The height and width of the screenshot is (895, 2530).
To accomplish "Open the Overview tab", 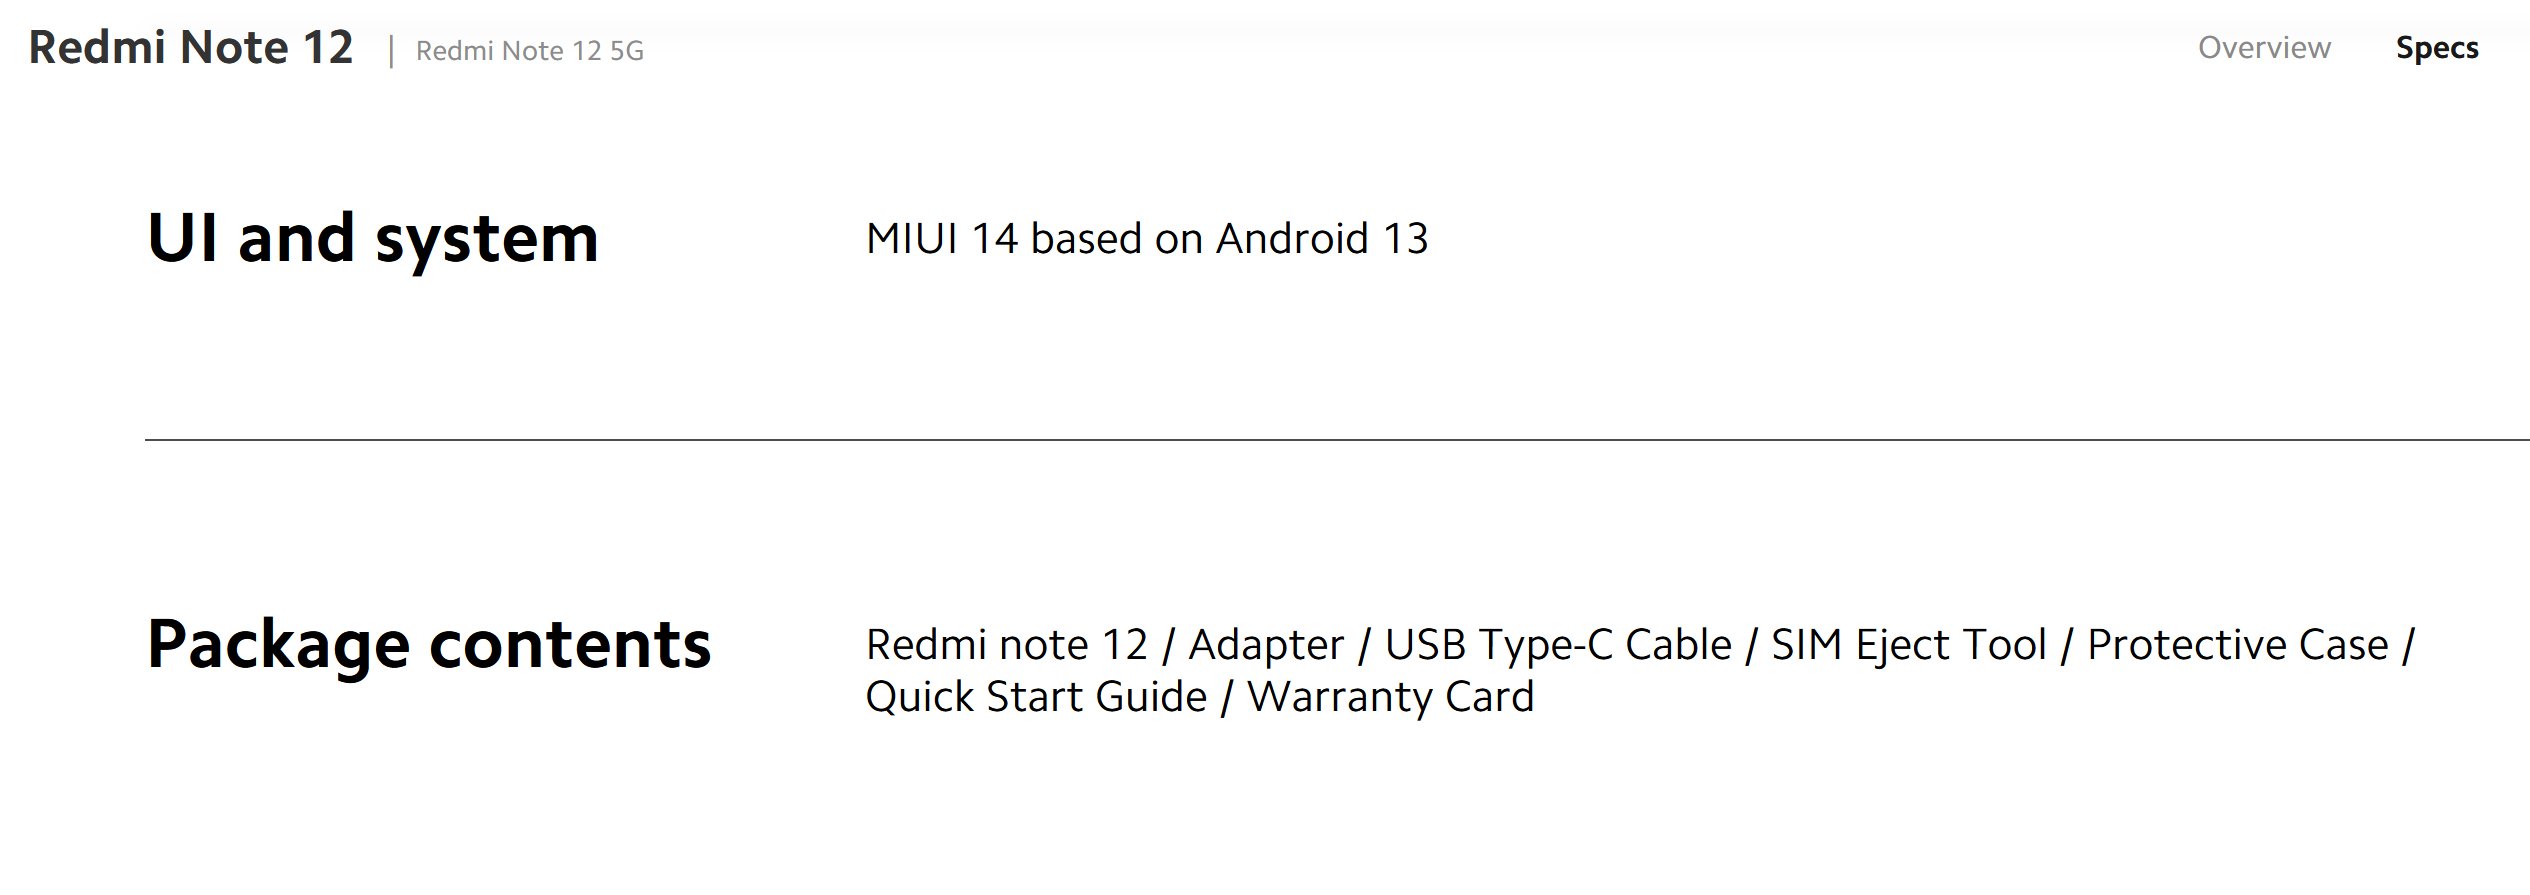I will (x=2264, y=48).
